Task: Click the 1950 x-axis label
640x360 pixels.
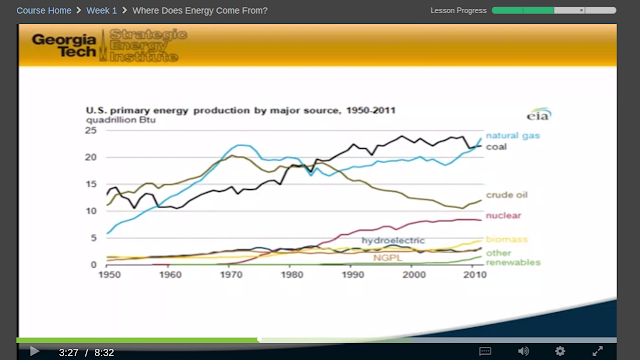Action: (109, 275)
